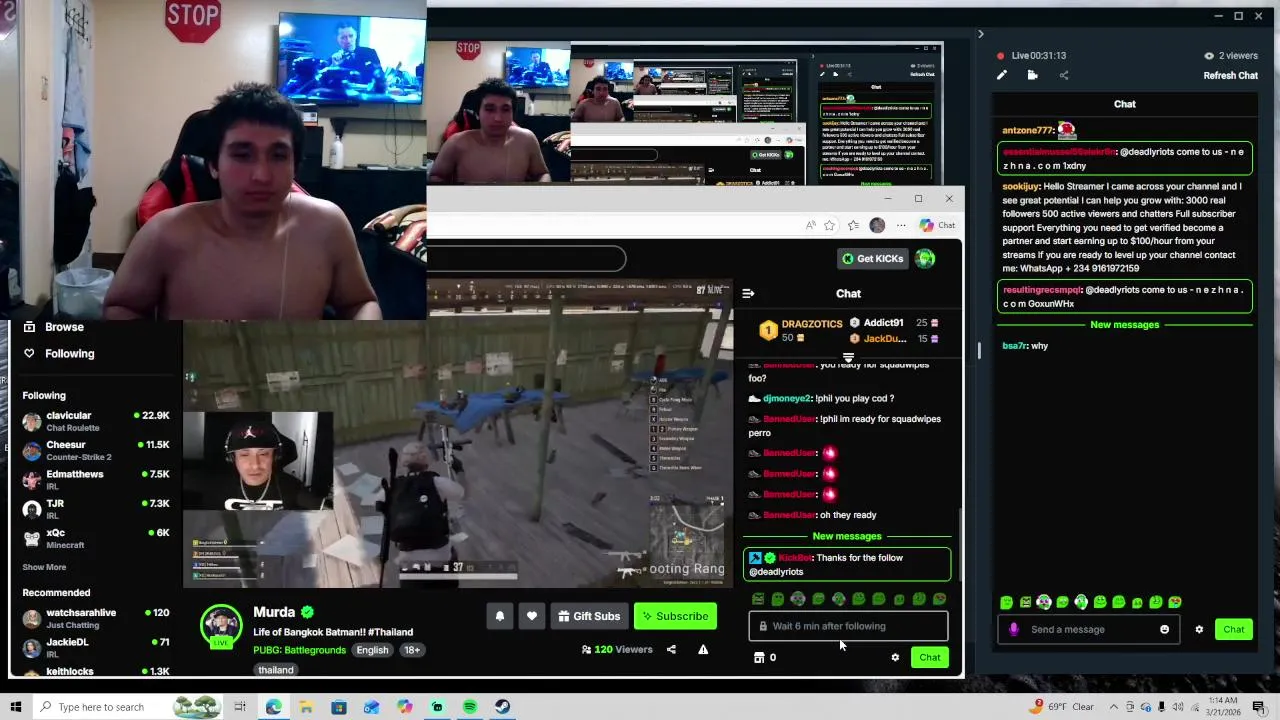Viewport: 1280px width, 720px height.
Task: Click Get KICKs button
Action: (872, 258)
